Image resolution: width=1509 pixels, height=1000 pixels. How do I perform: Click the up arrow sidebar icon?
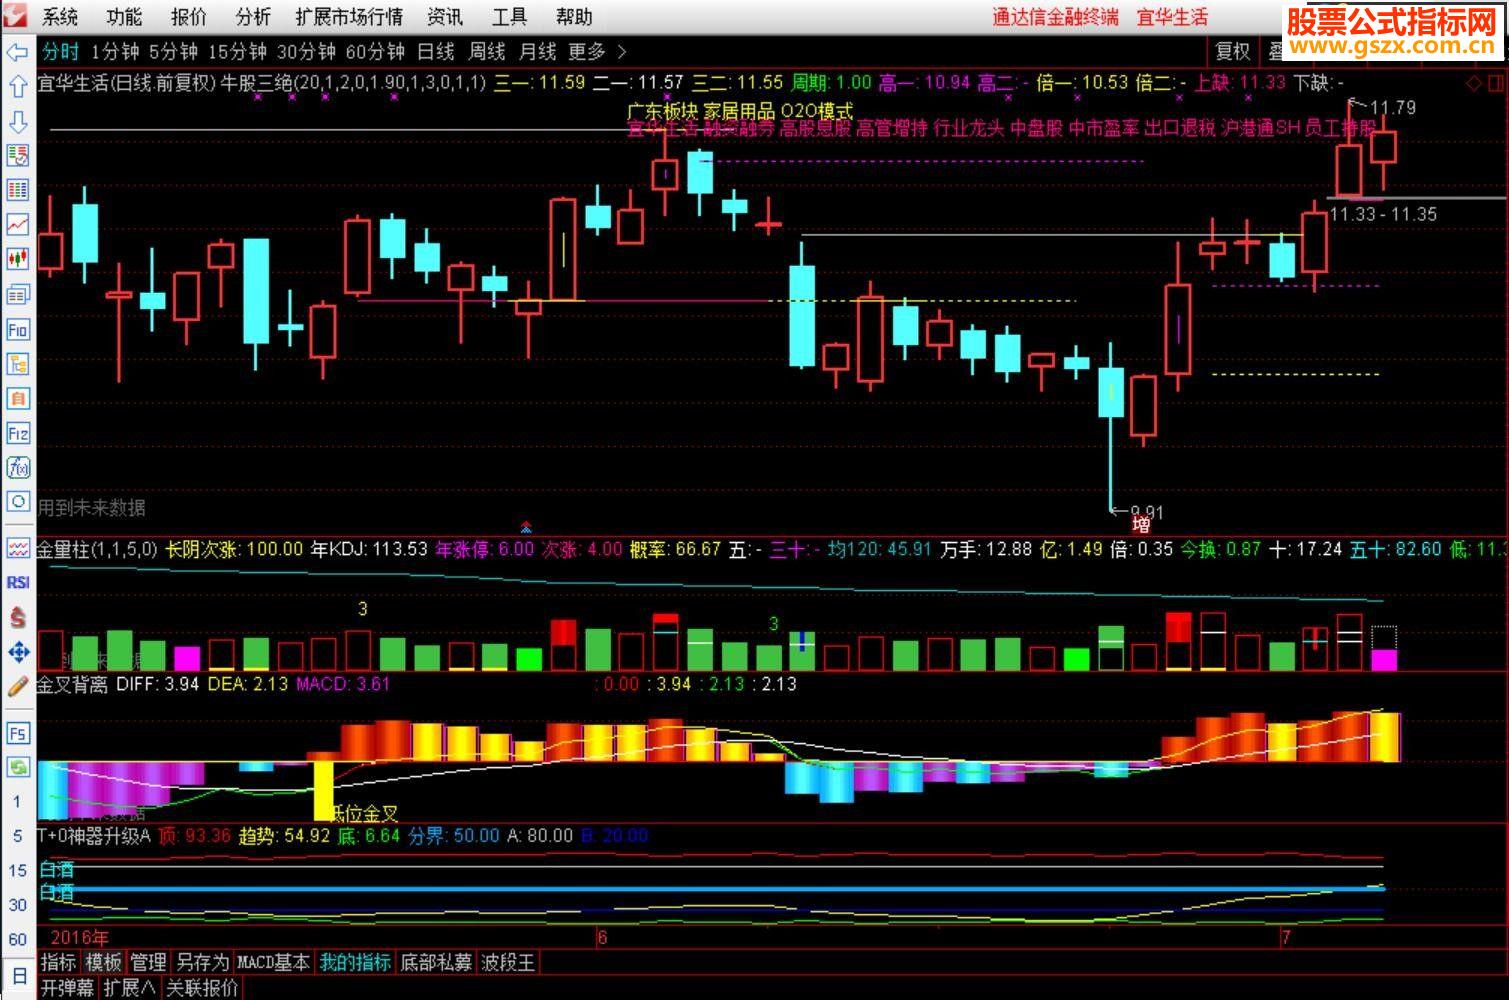pos(17,87)
